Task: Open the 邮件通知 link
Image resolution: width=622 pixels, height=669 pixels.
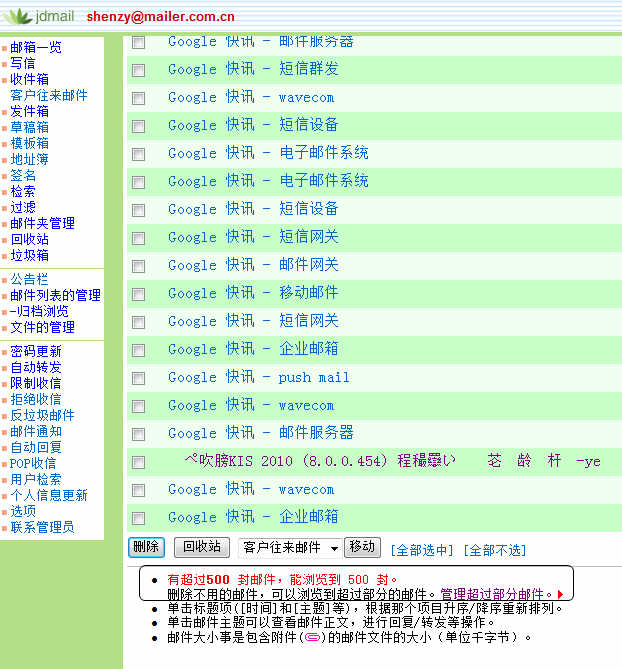Action: point(36,431)
